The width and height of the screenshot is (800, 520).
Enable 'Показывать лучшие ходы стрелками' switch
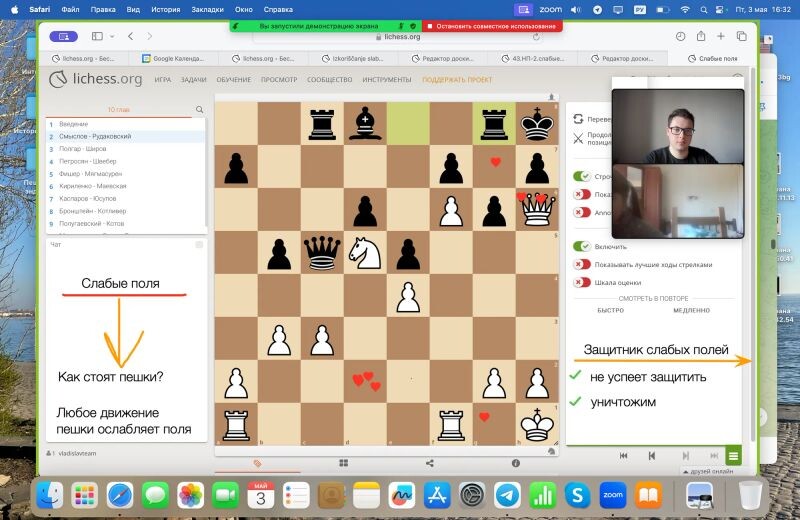click(581, 264)
